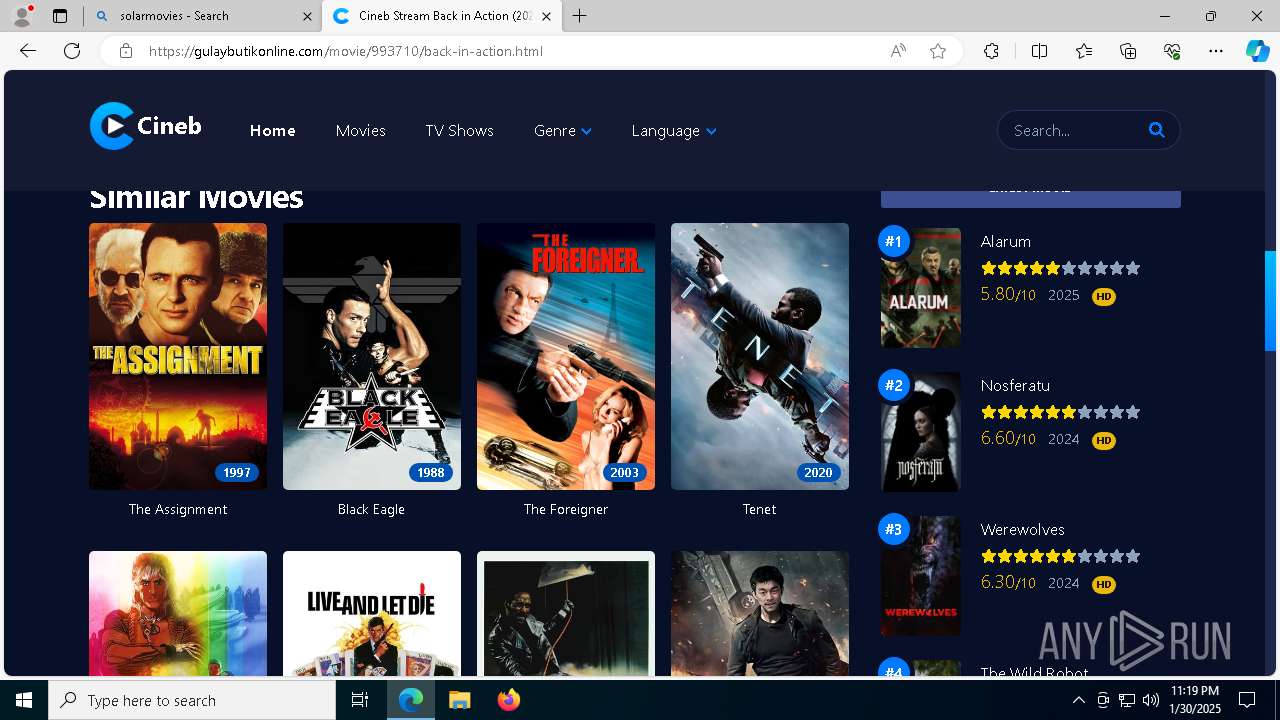Open the Favorites list icon
The height and width of the screenshot is (720, 1280).
1084,51
